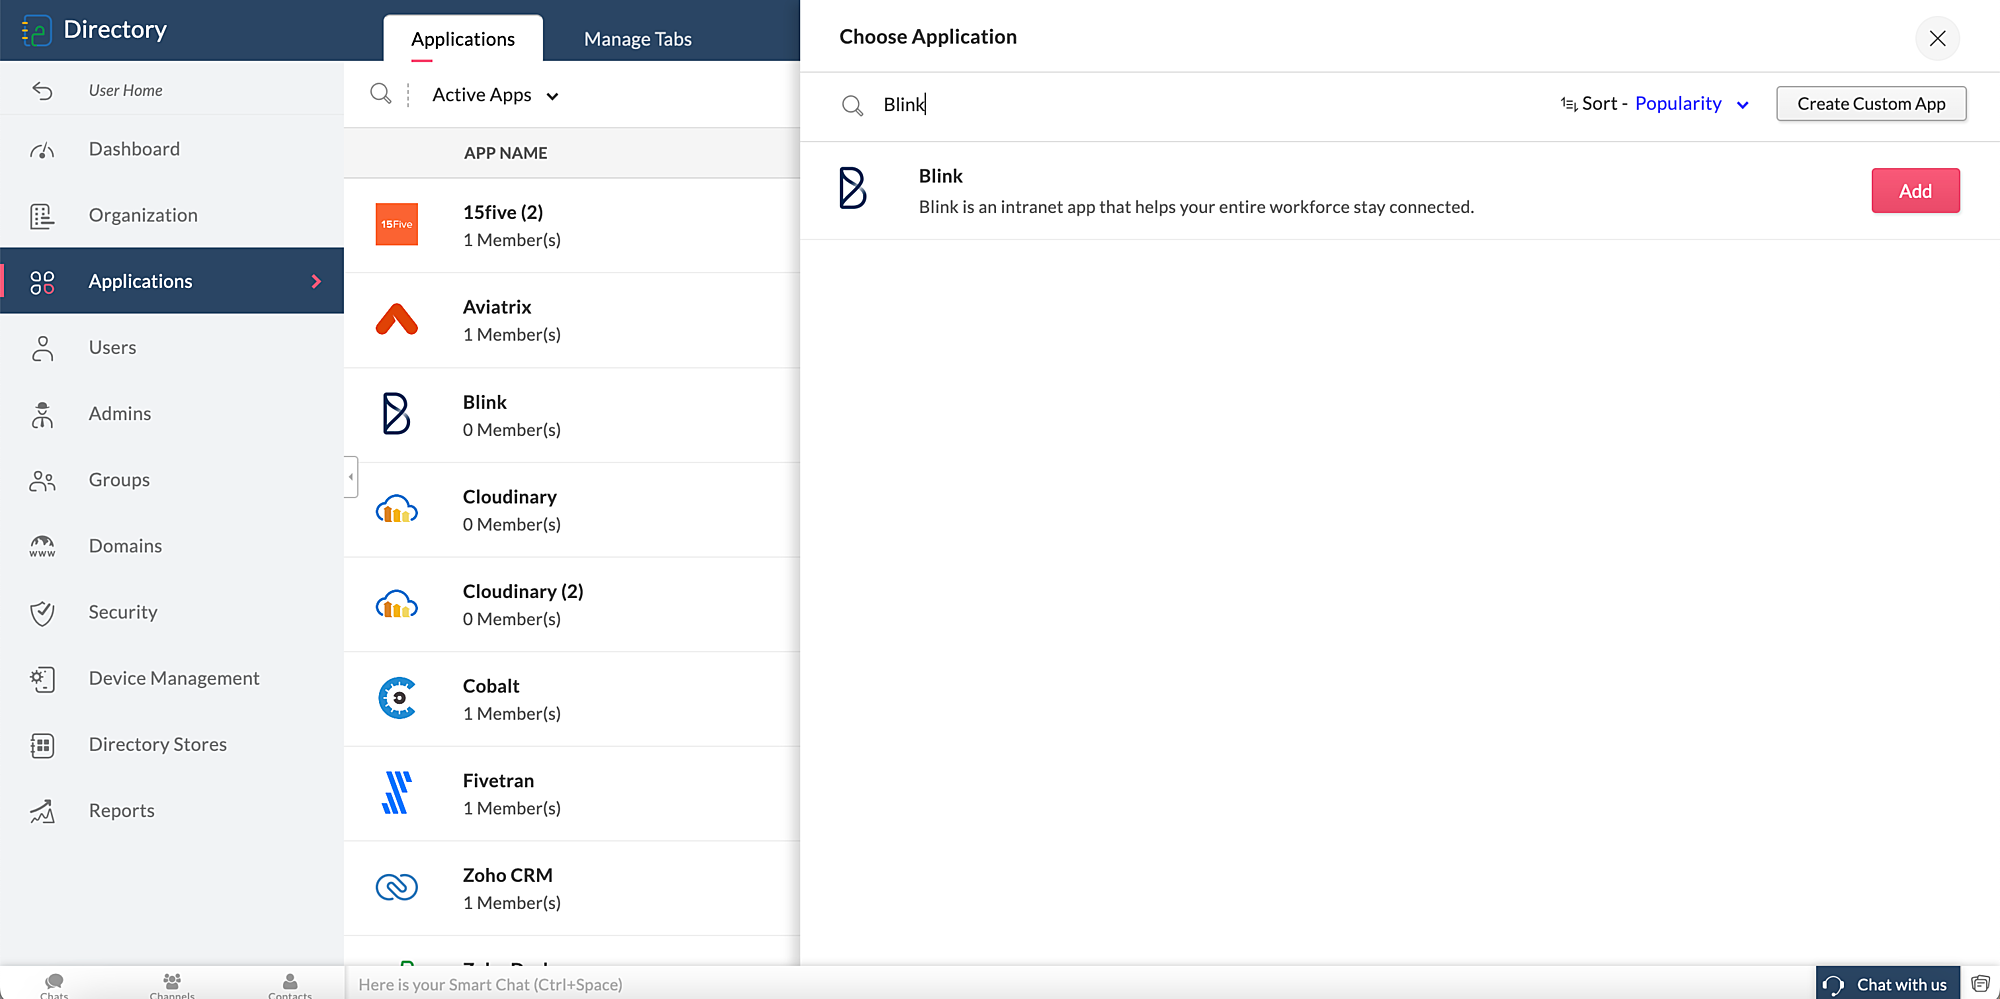Collapse the sidebar using the handle
The height and width of the screenshot is (999, 2000).
click(351, 477)
